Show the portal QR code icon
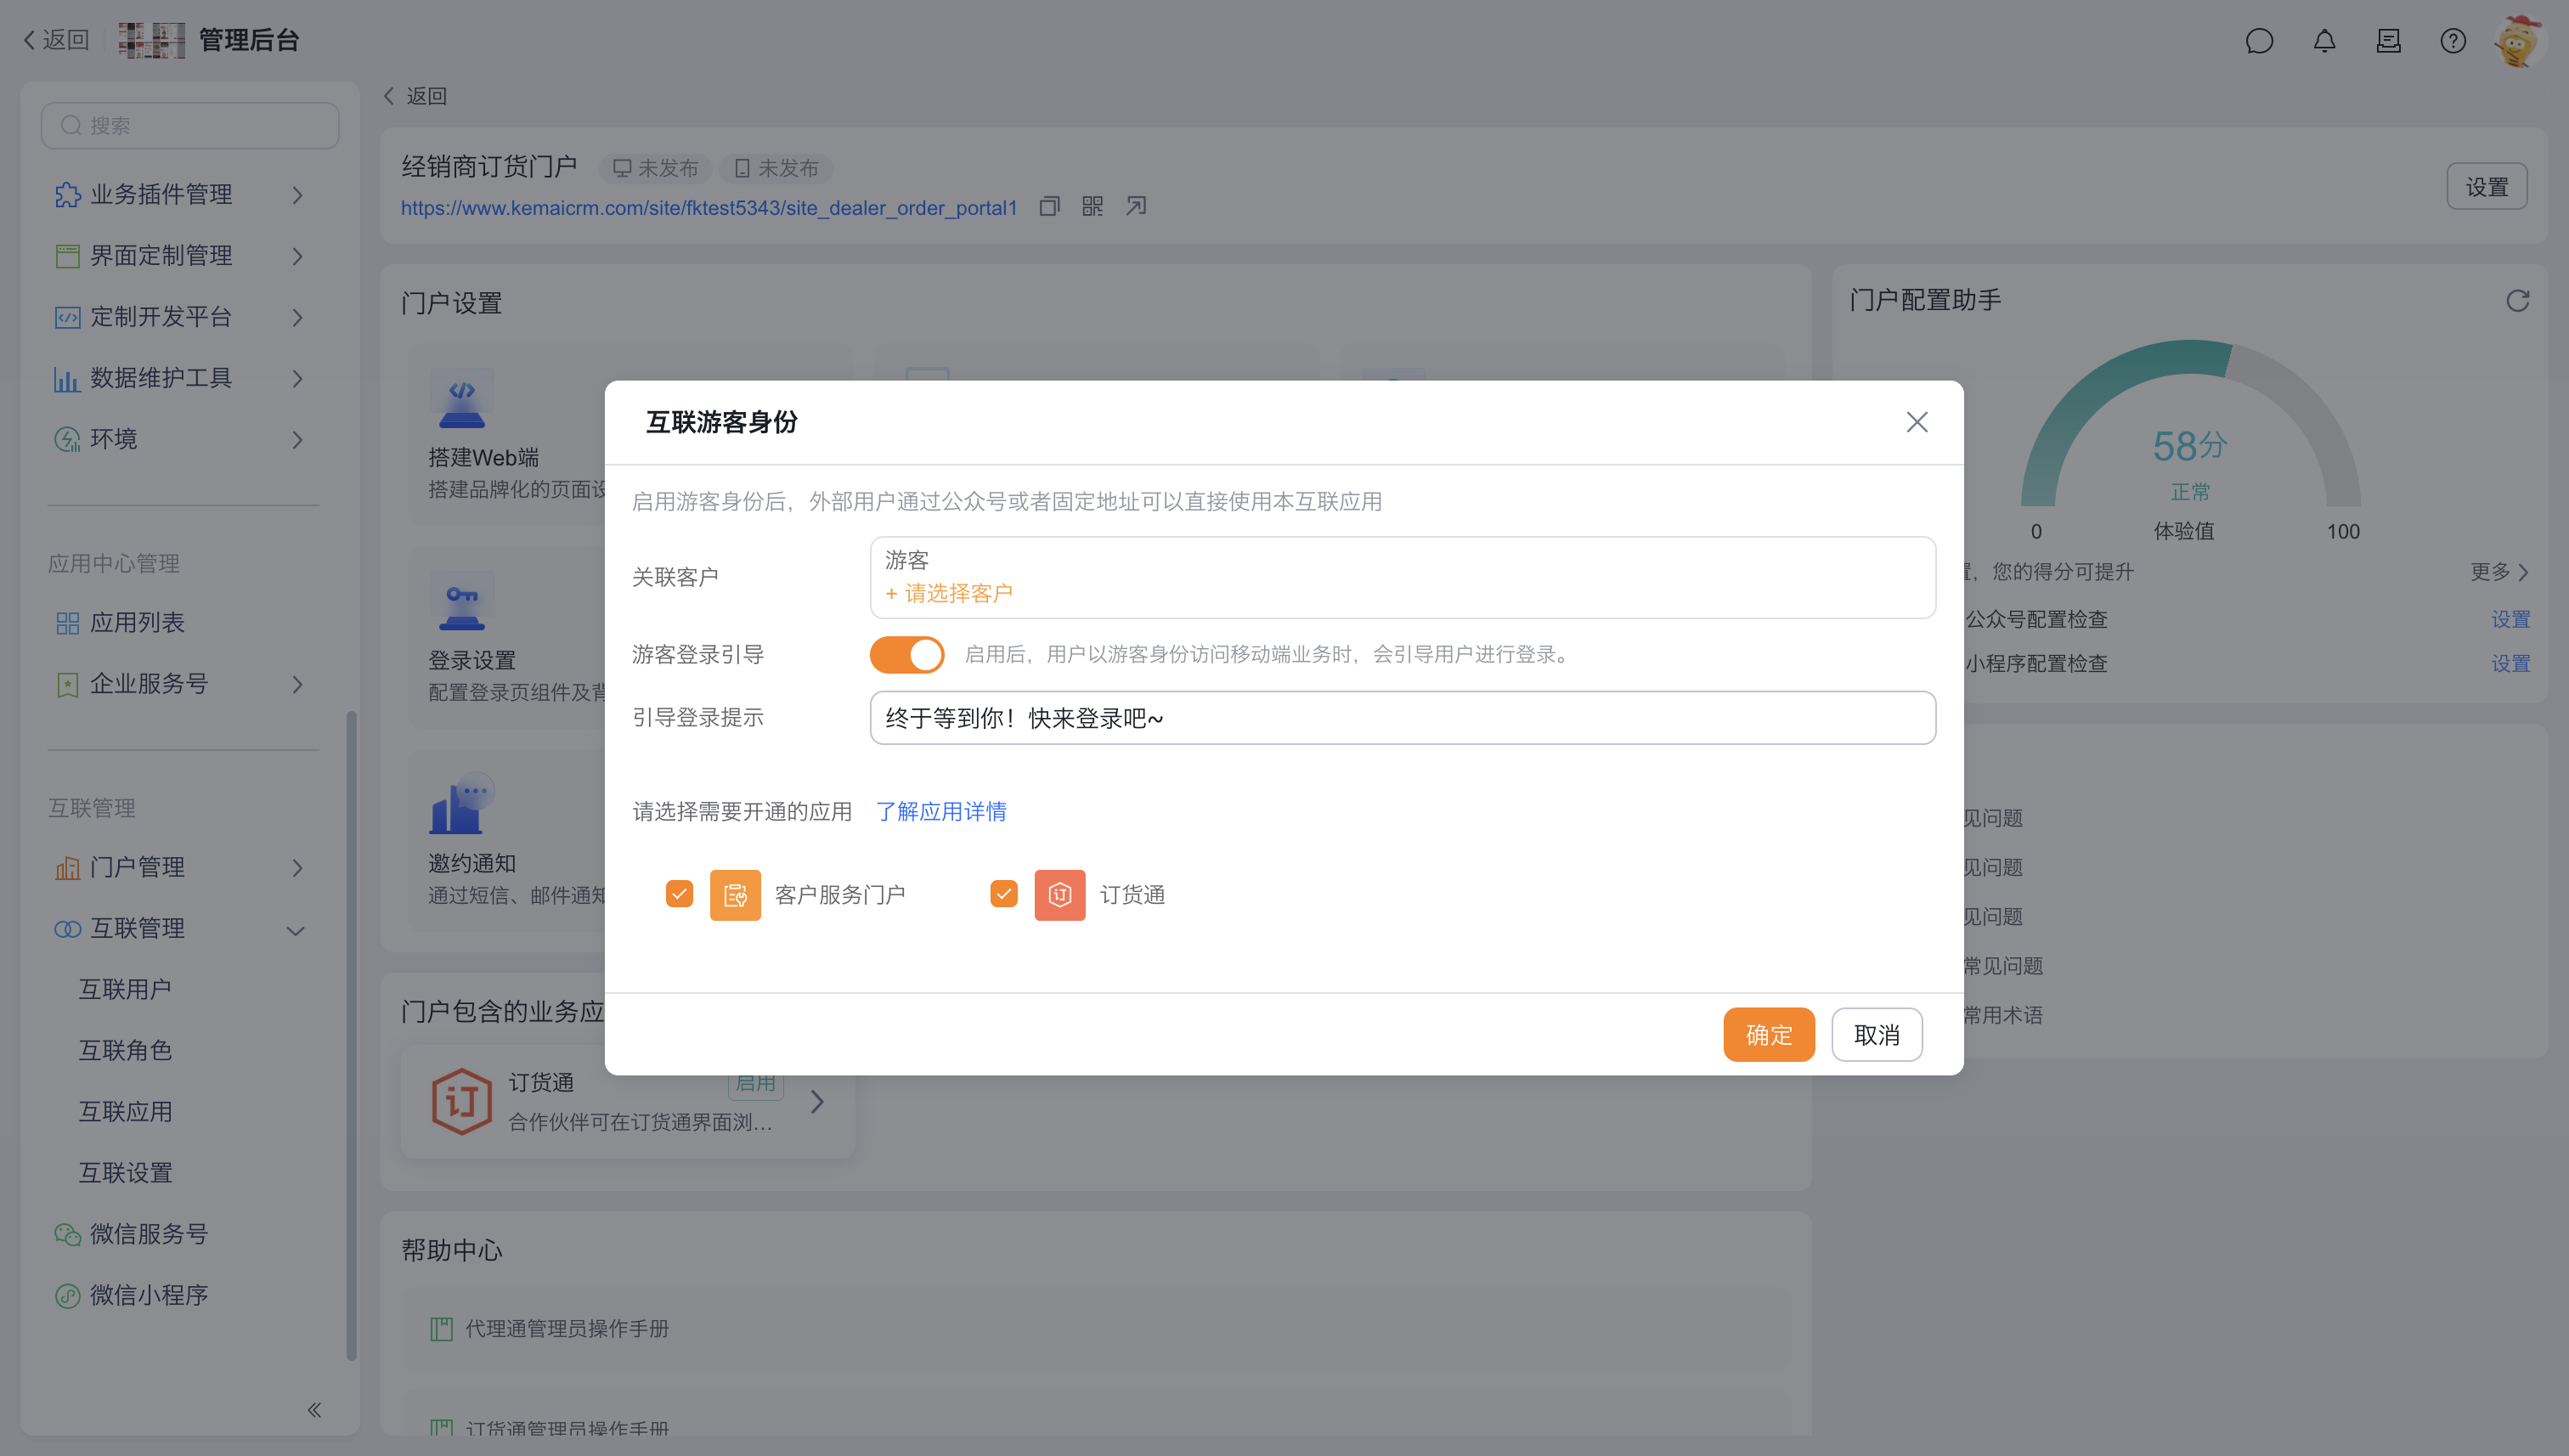The height and width of the screenshot is (1456, 2569). [1092, 207]
